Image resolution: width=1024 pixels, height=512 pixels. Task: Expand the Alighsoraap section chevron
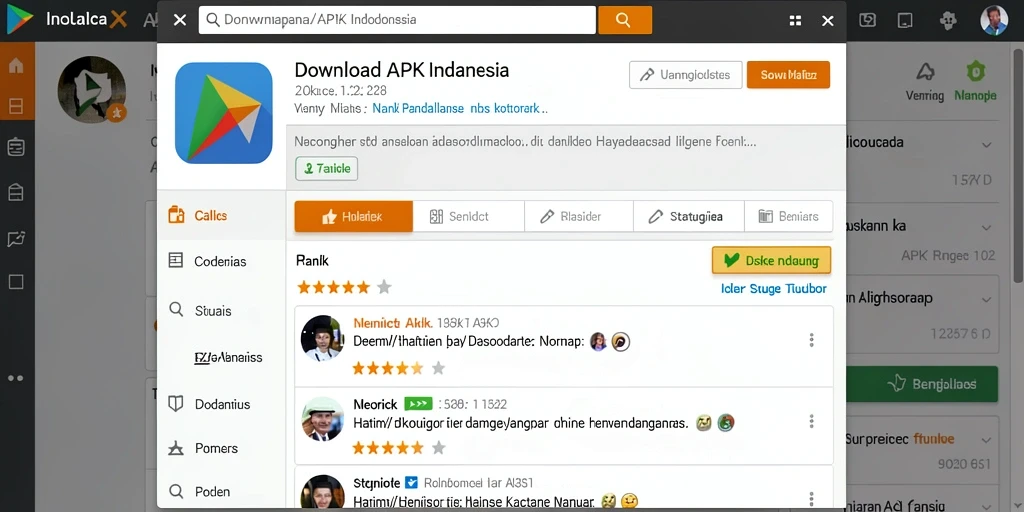tap(986, 300)
